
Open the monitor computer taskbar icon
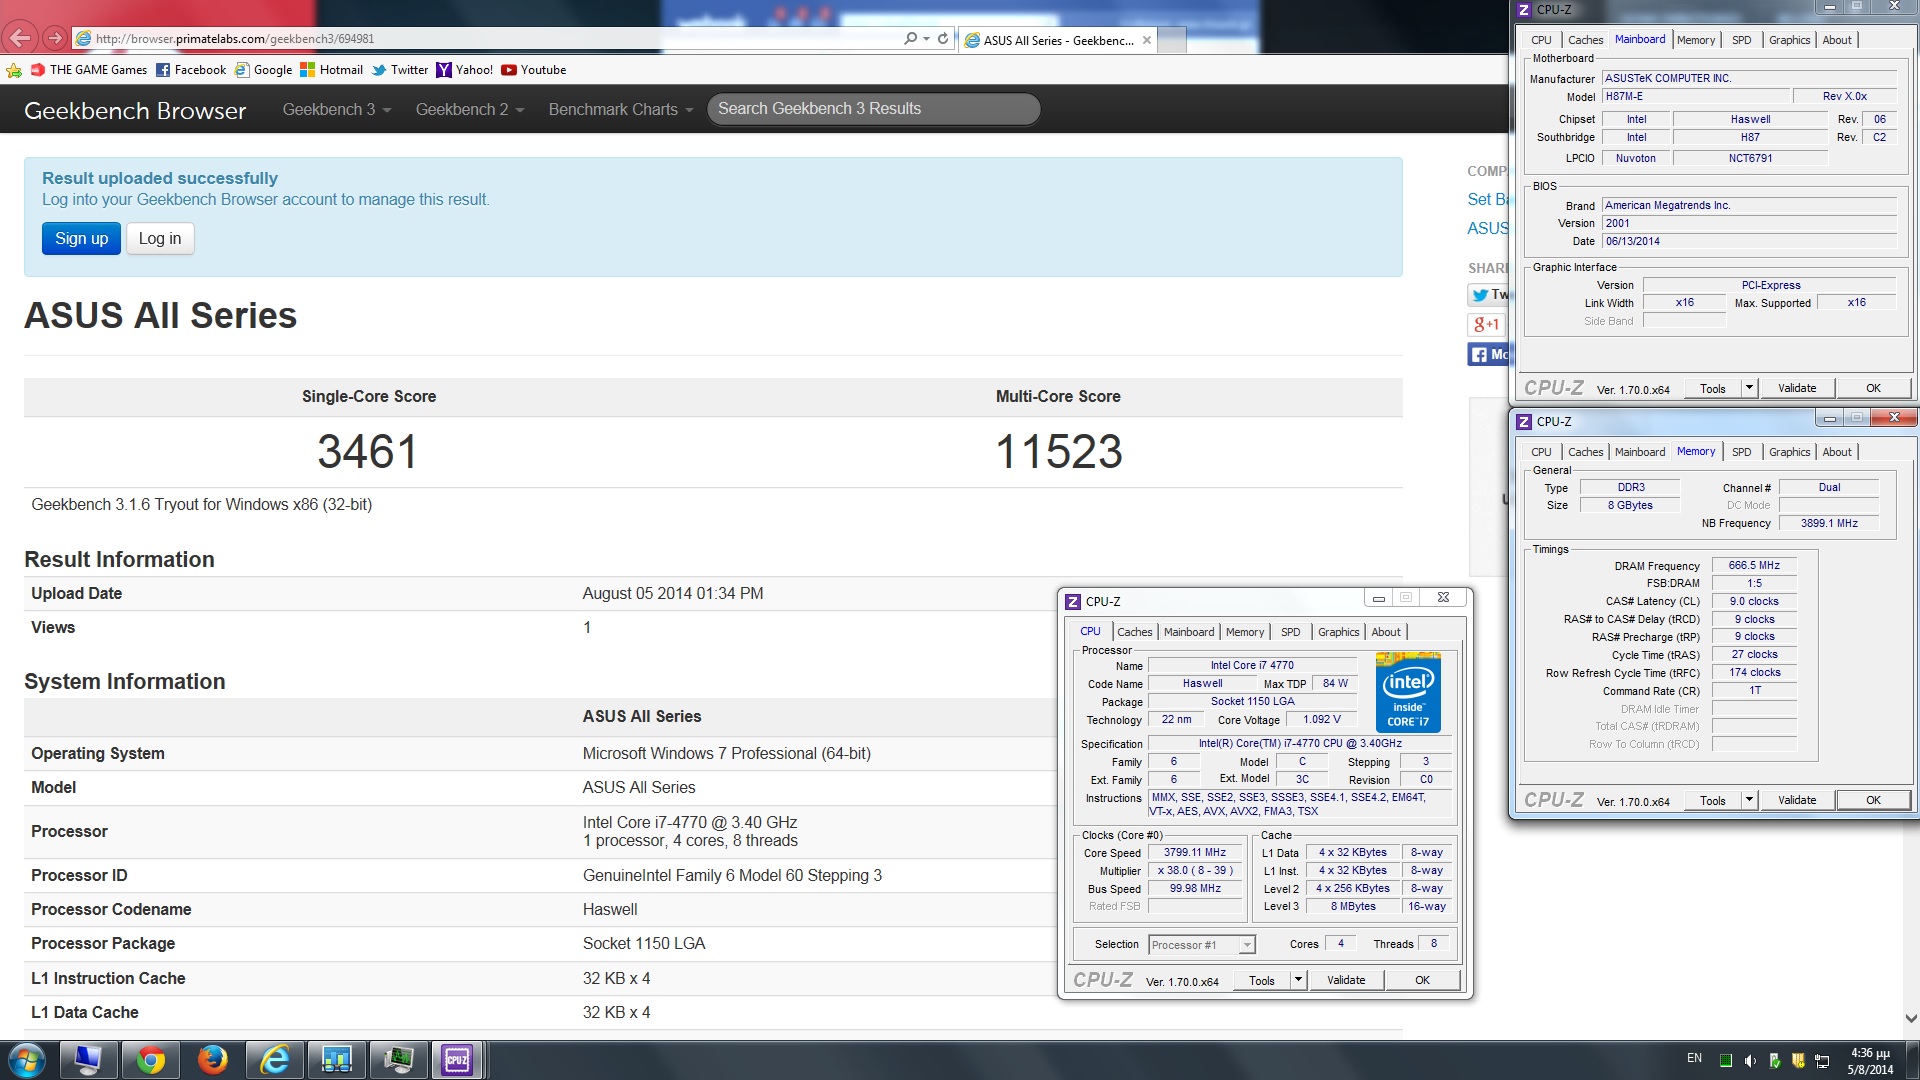(x=89, y=1060)
